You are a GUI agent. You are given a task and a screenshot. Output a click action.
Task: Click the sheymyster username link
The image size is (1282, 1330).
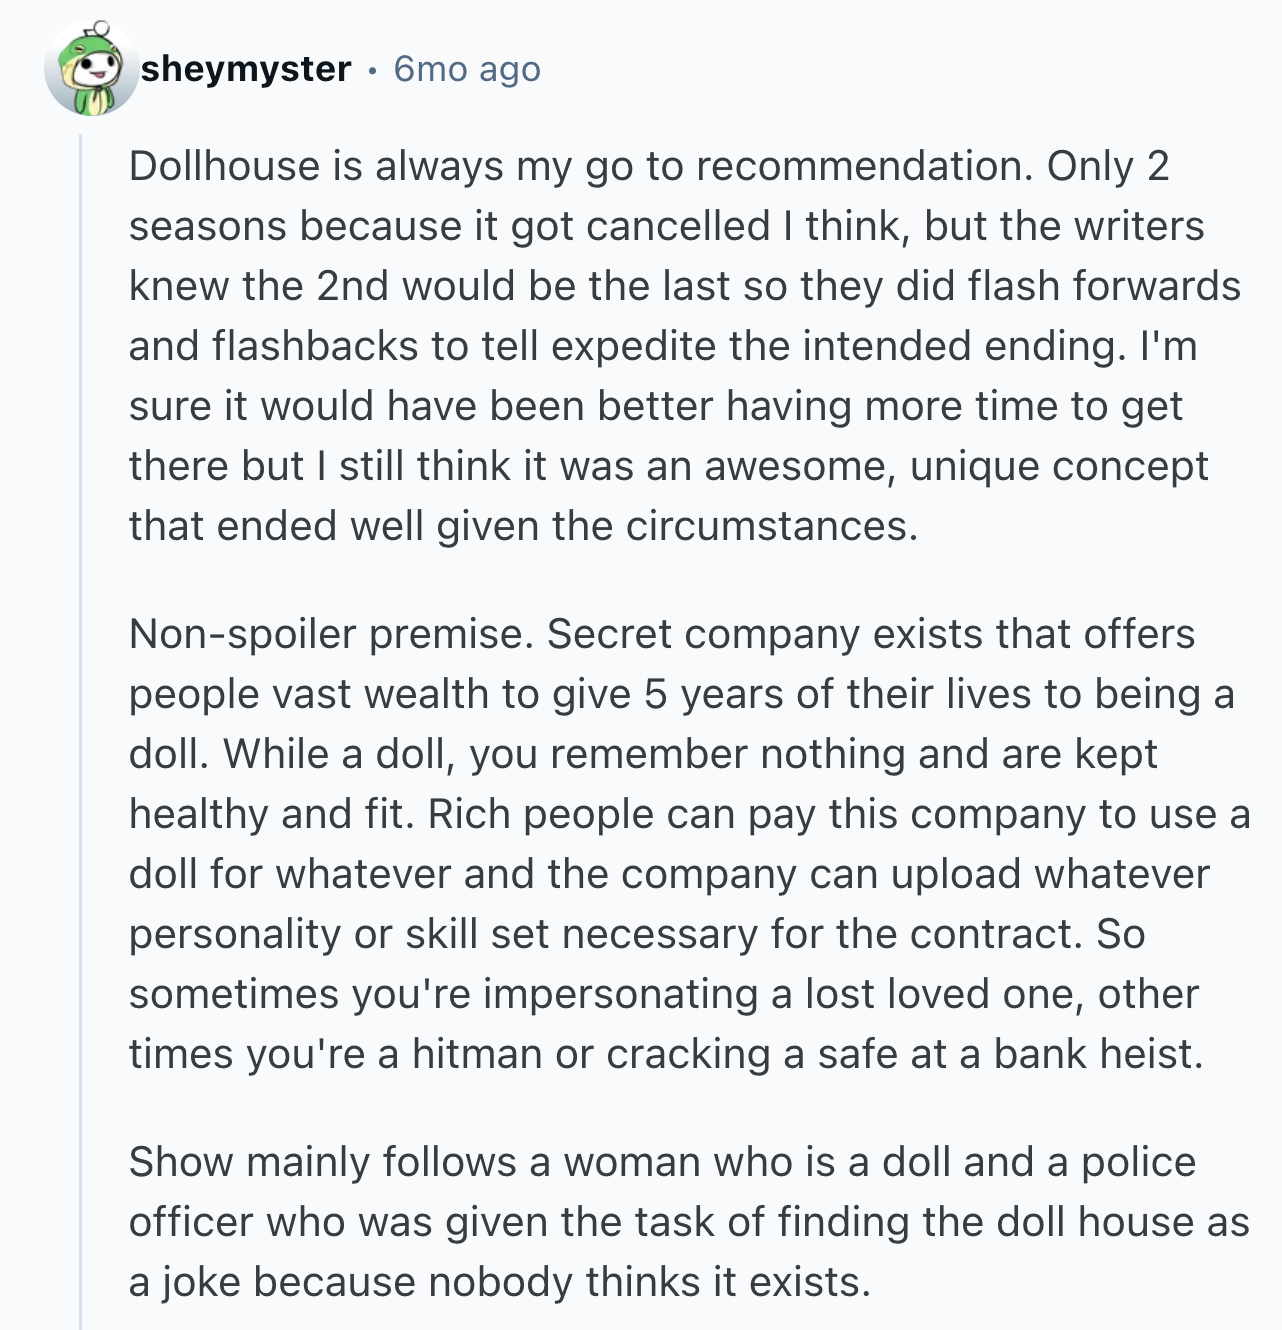(x=246, y=69)
